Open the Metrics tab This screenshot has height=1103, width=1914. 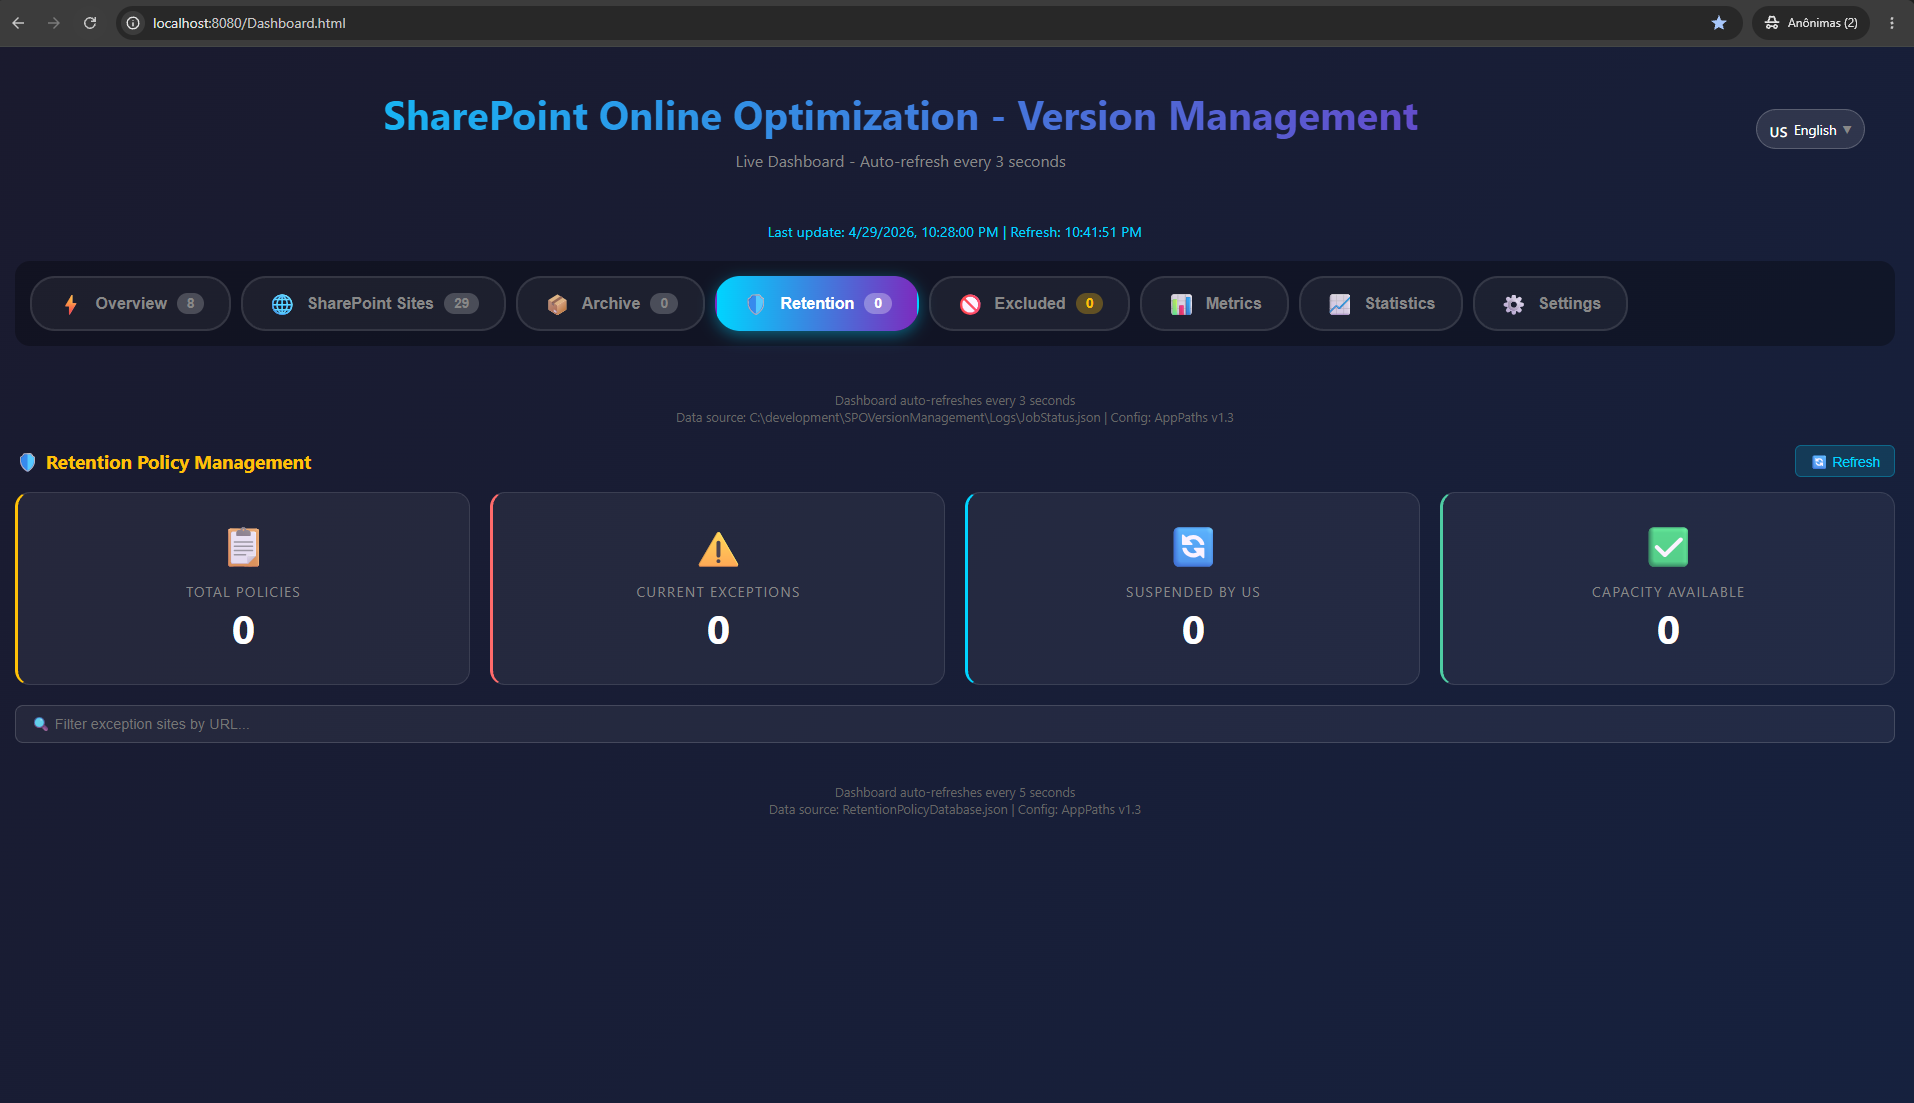point(1214,303)
